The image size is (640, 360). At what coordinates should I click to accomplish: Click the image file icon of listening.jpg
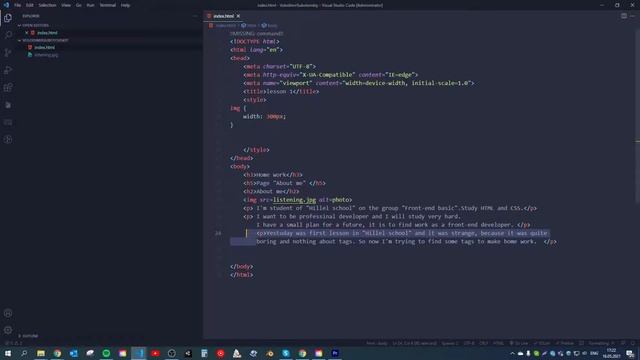(30, 55)
